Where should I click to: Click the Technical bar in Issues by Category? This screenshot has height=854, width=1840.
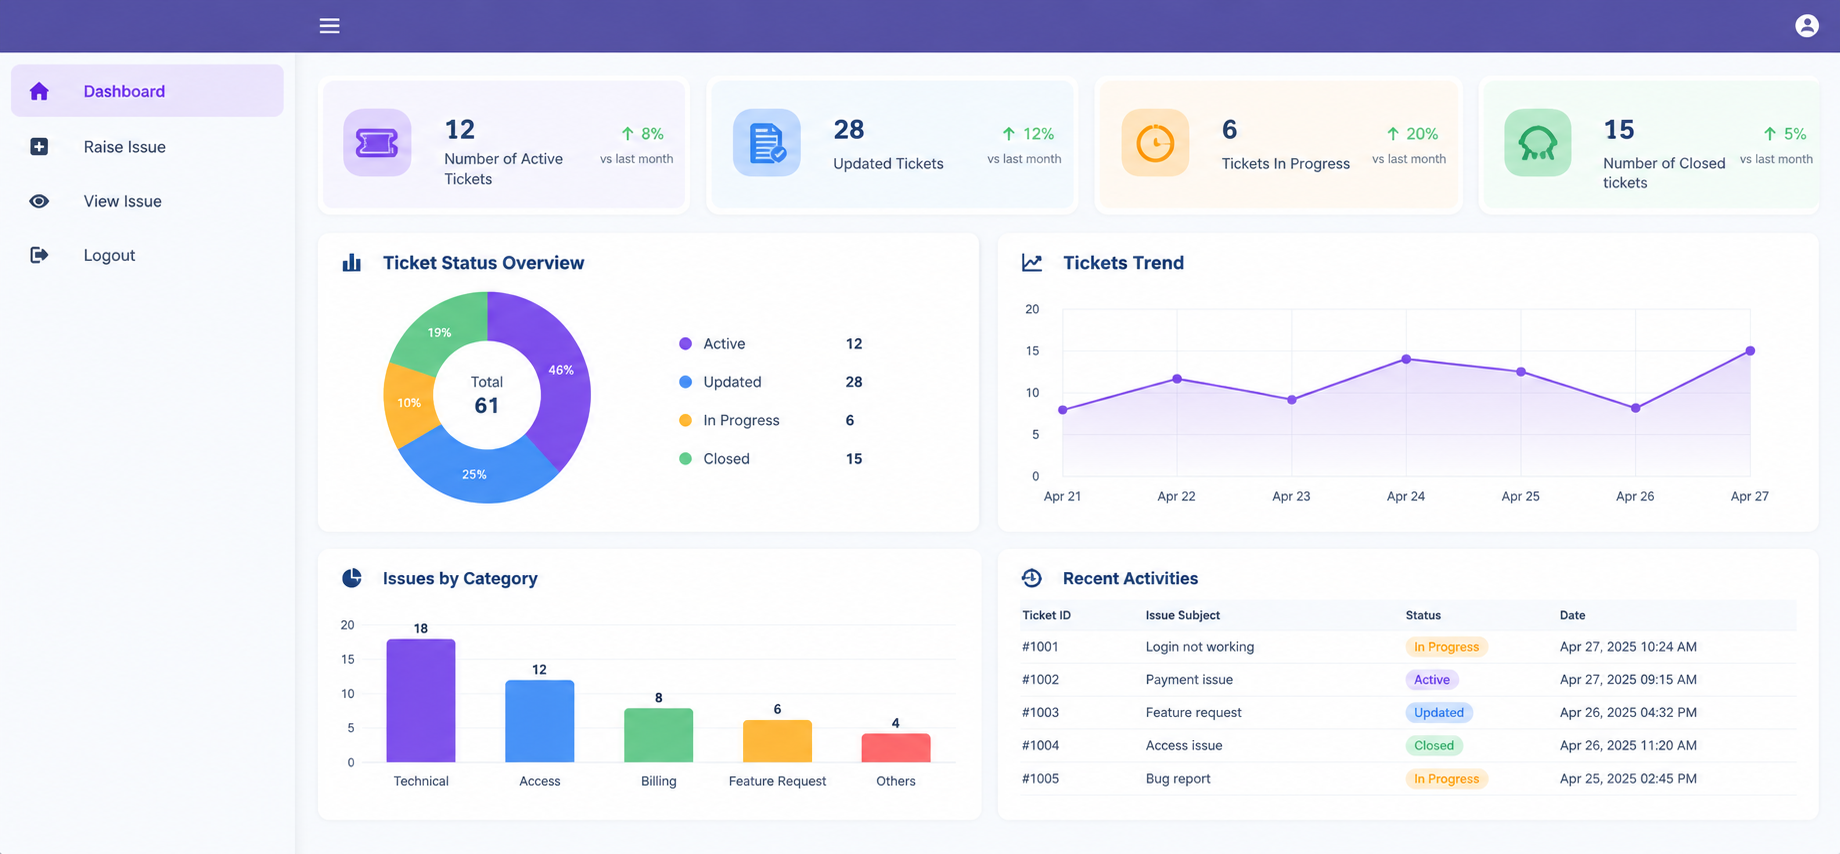[x=421, y=700]
